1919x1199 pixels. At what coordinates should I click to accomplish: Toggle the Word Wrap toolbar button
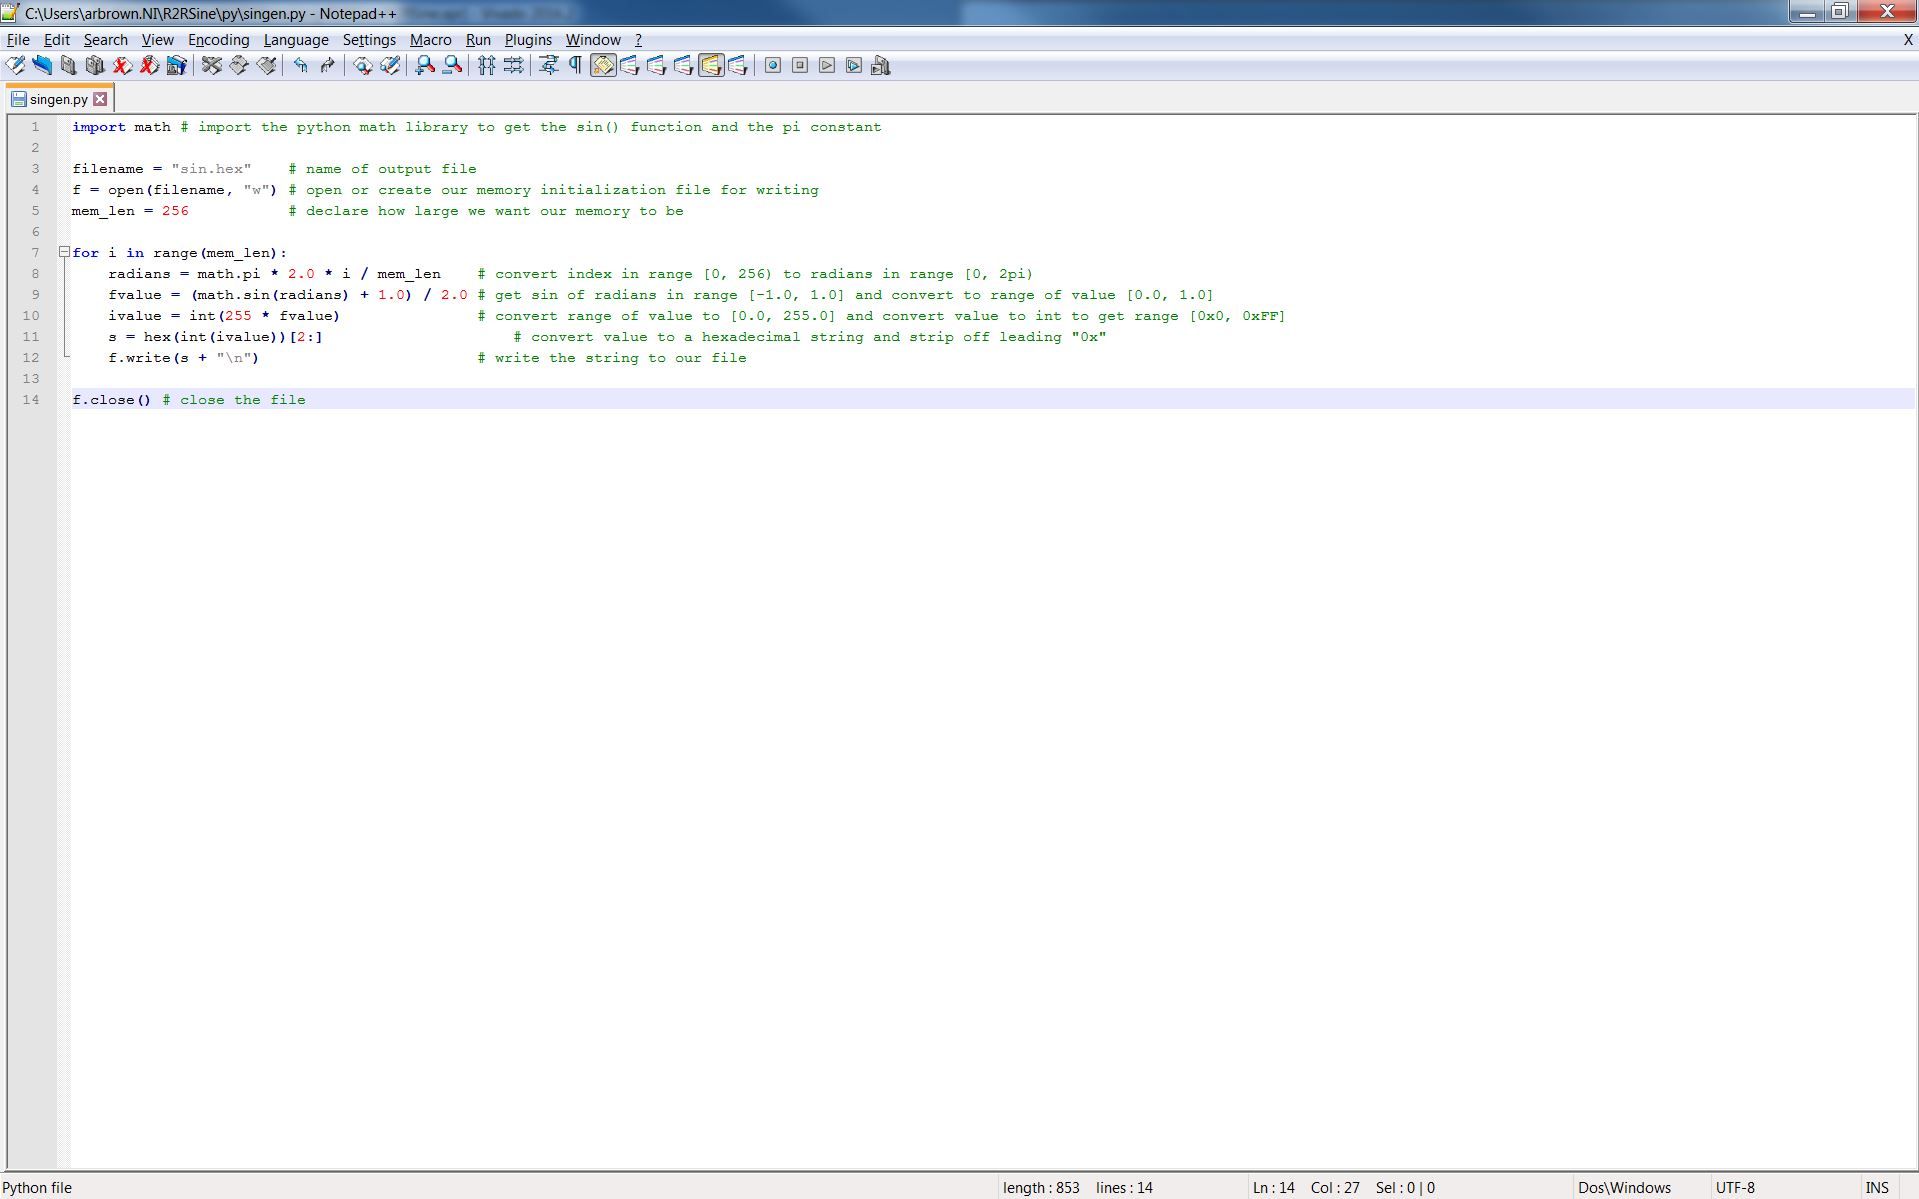[548, 66]
